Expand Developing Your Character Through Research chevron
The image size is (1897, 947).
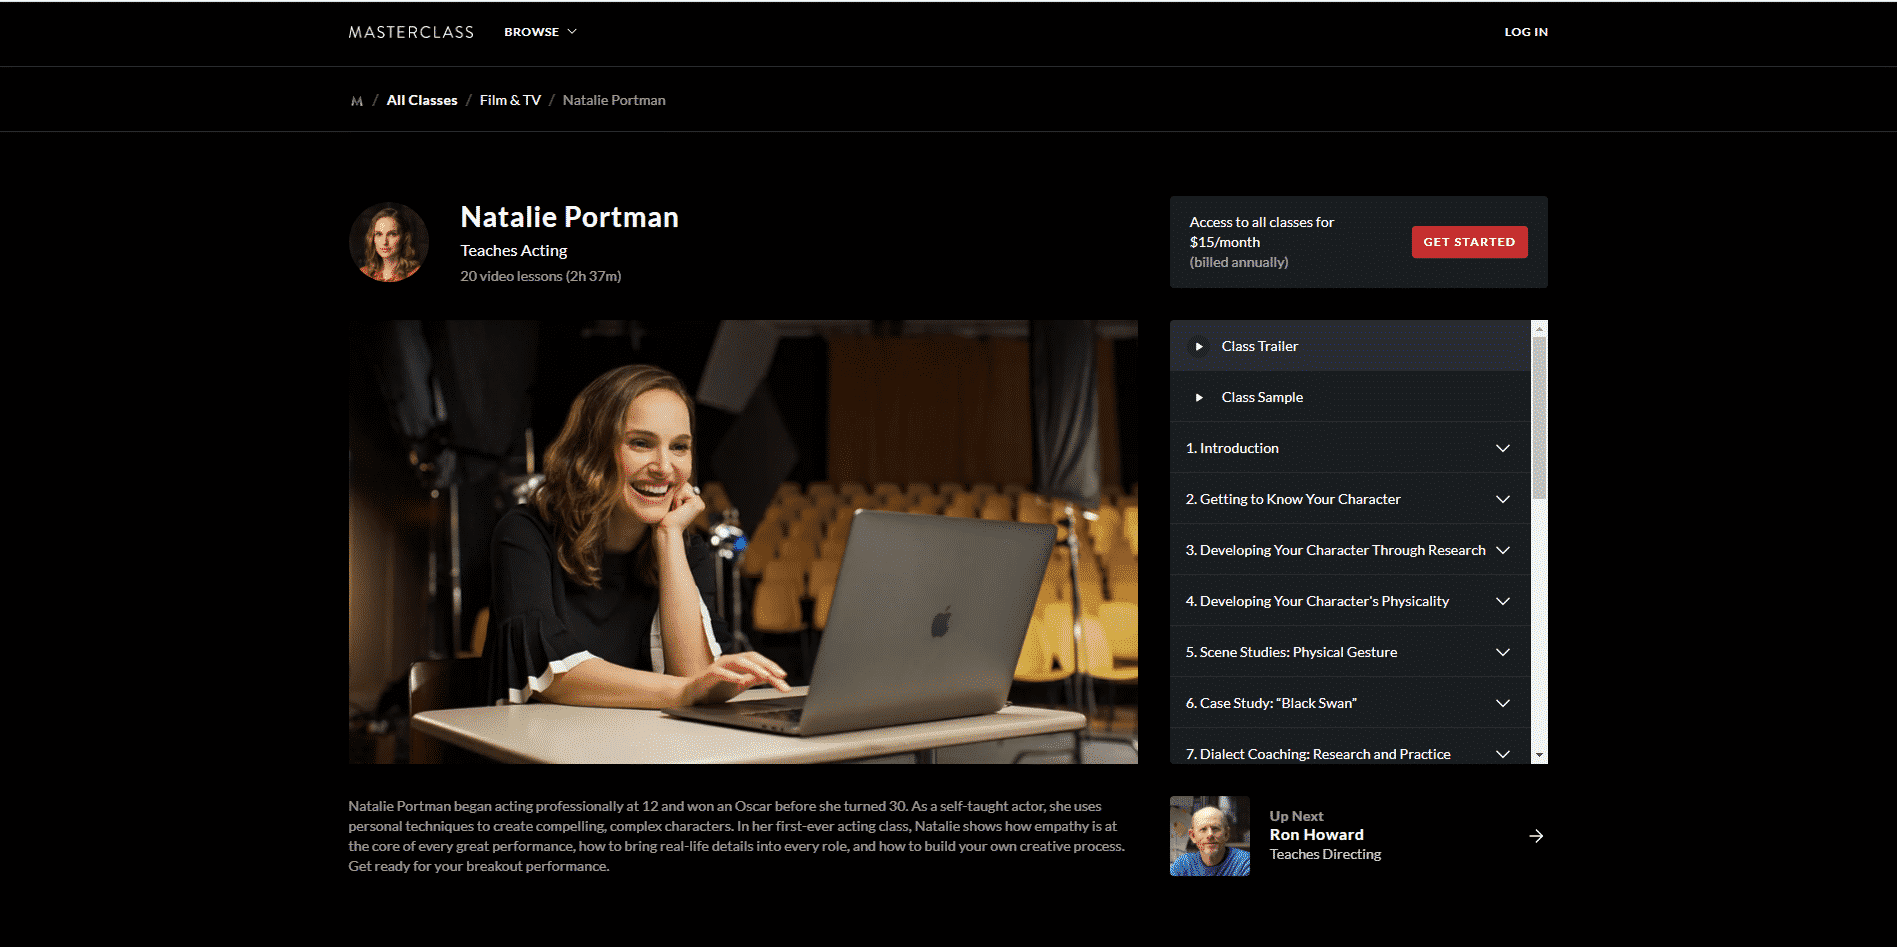click(1502, 550)
